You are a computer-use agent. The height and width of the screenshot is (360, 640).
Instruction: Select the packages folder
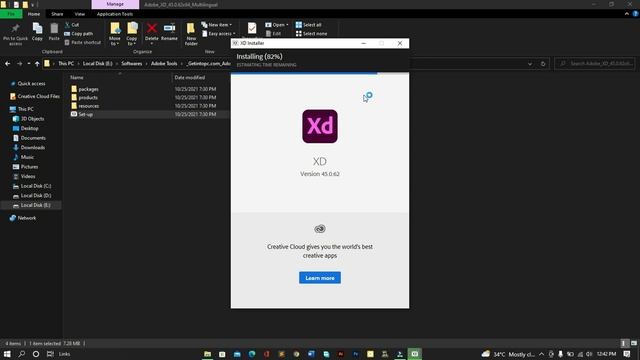pos(88,89)
